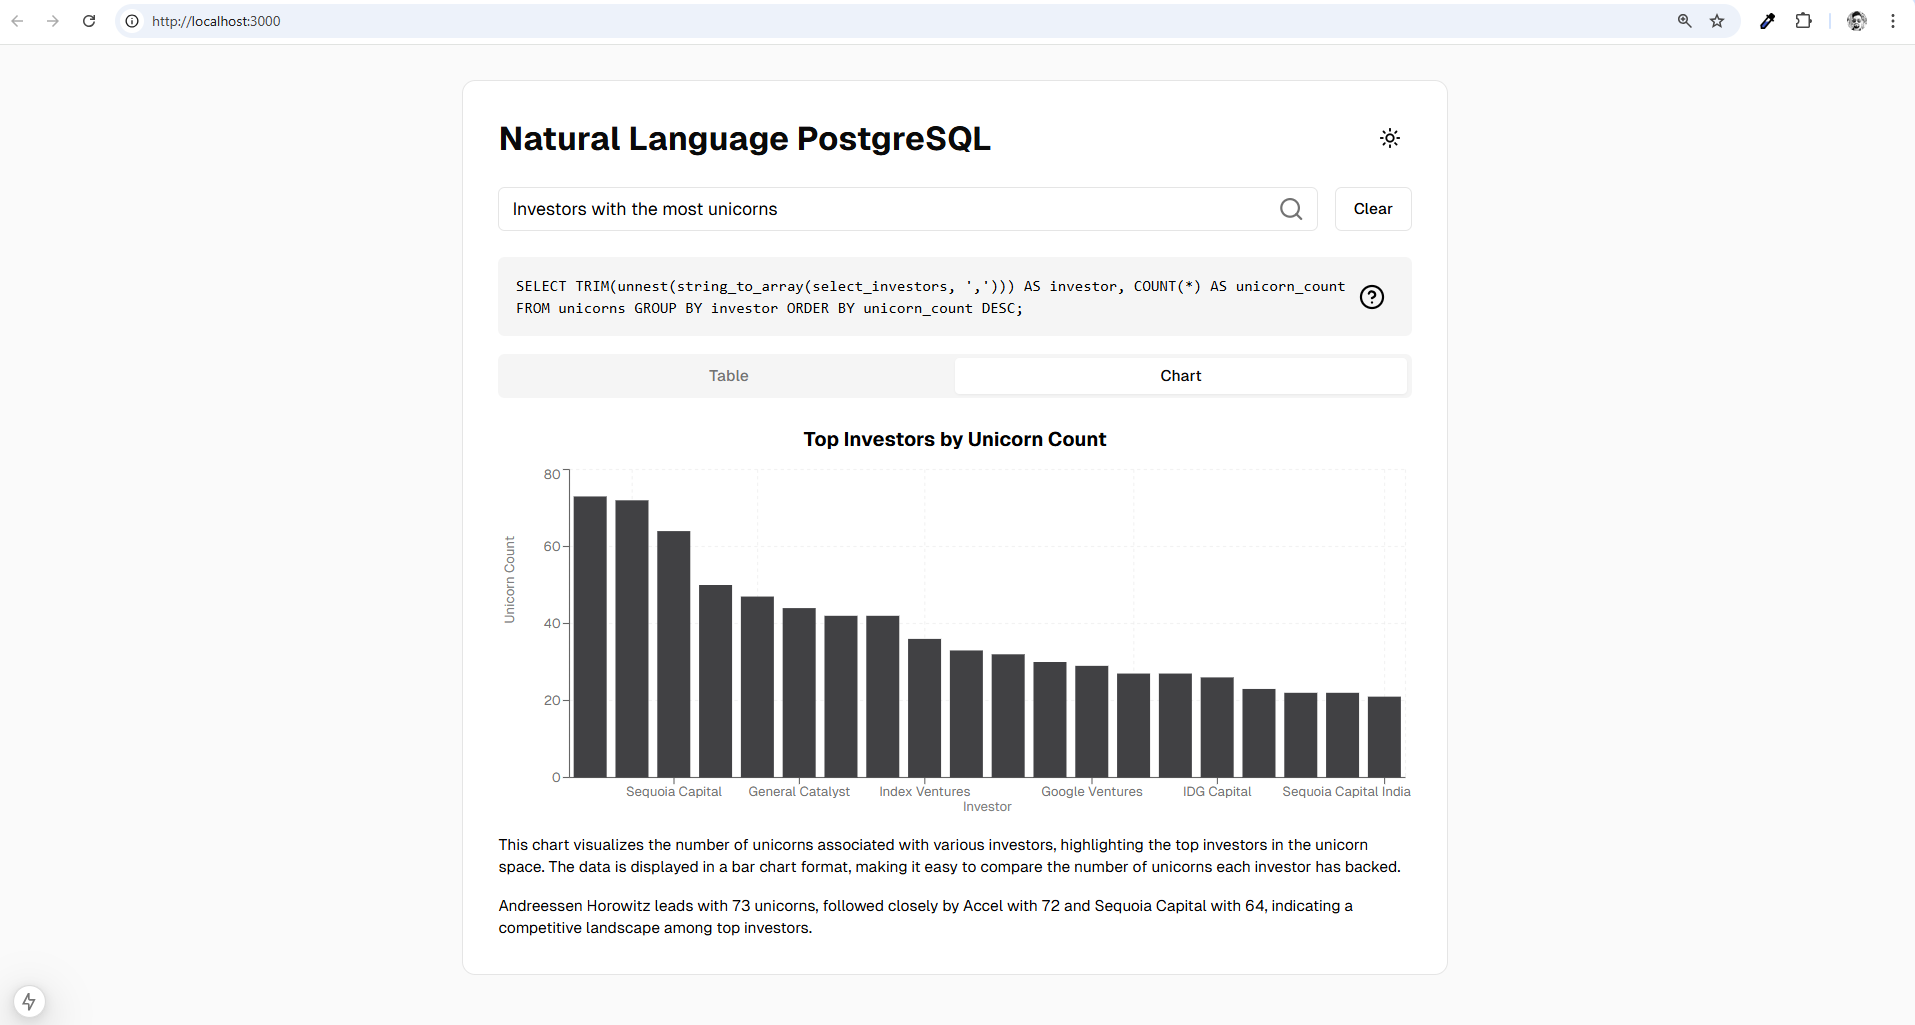Screen dimensions: 1915x1025
Task: Select the Chart tab
Action: [1181, 376]
